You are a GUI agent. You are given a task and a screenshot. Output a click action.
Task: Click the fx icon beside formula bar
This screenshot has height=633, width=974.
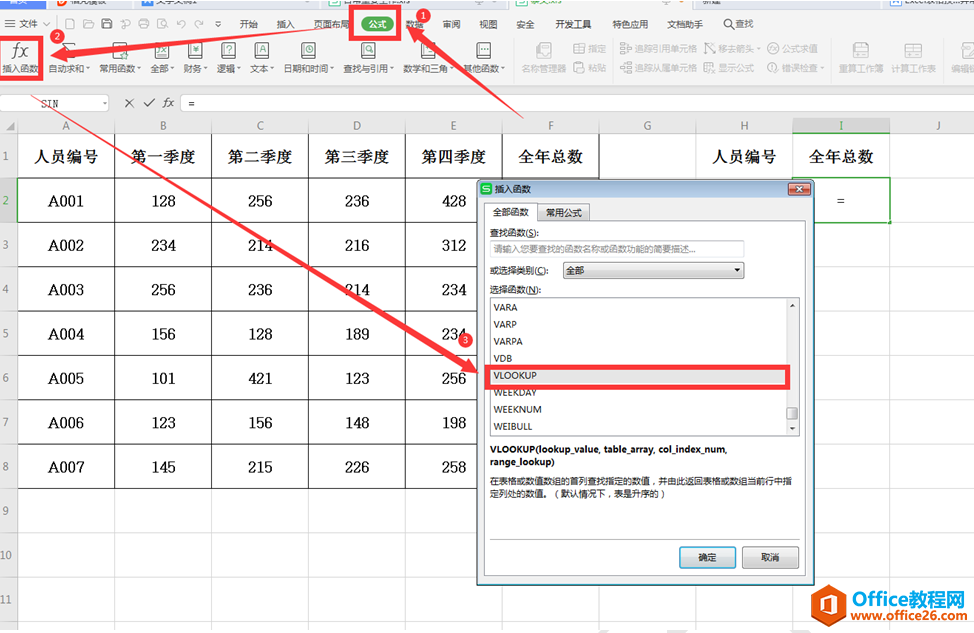click(168, 103)
